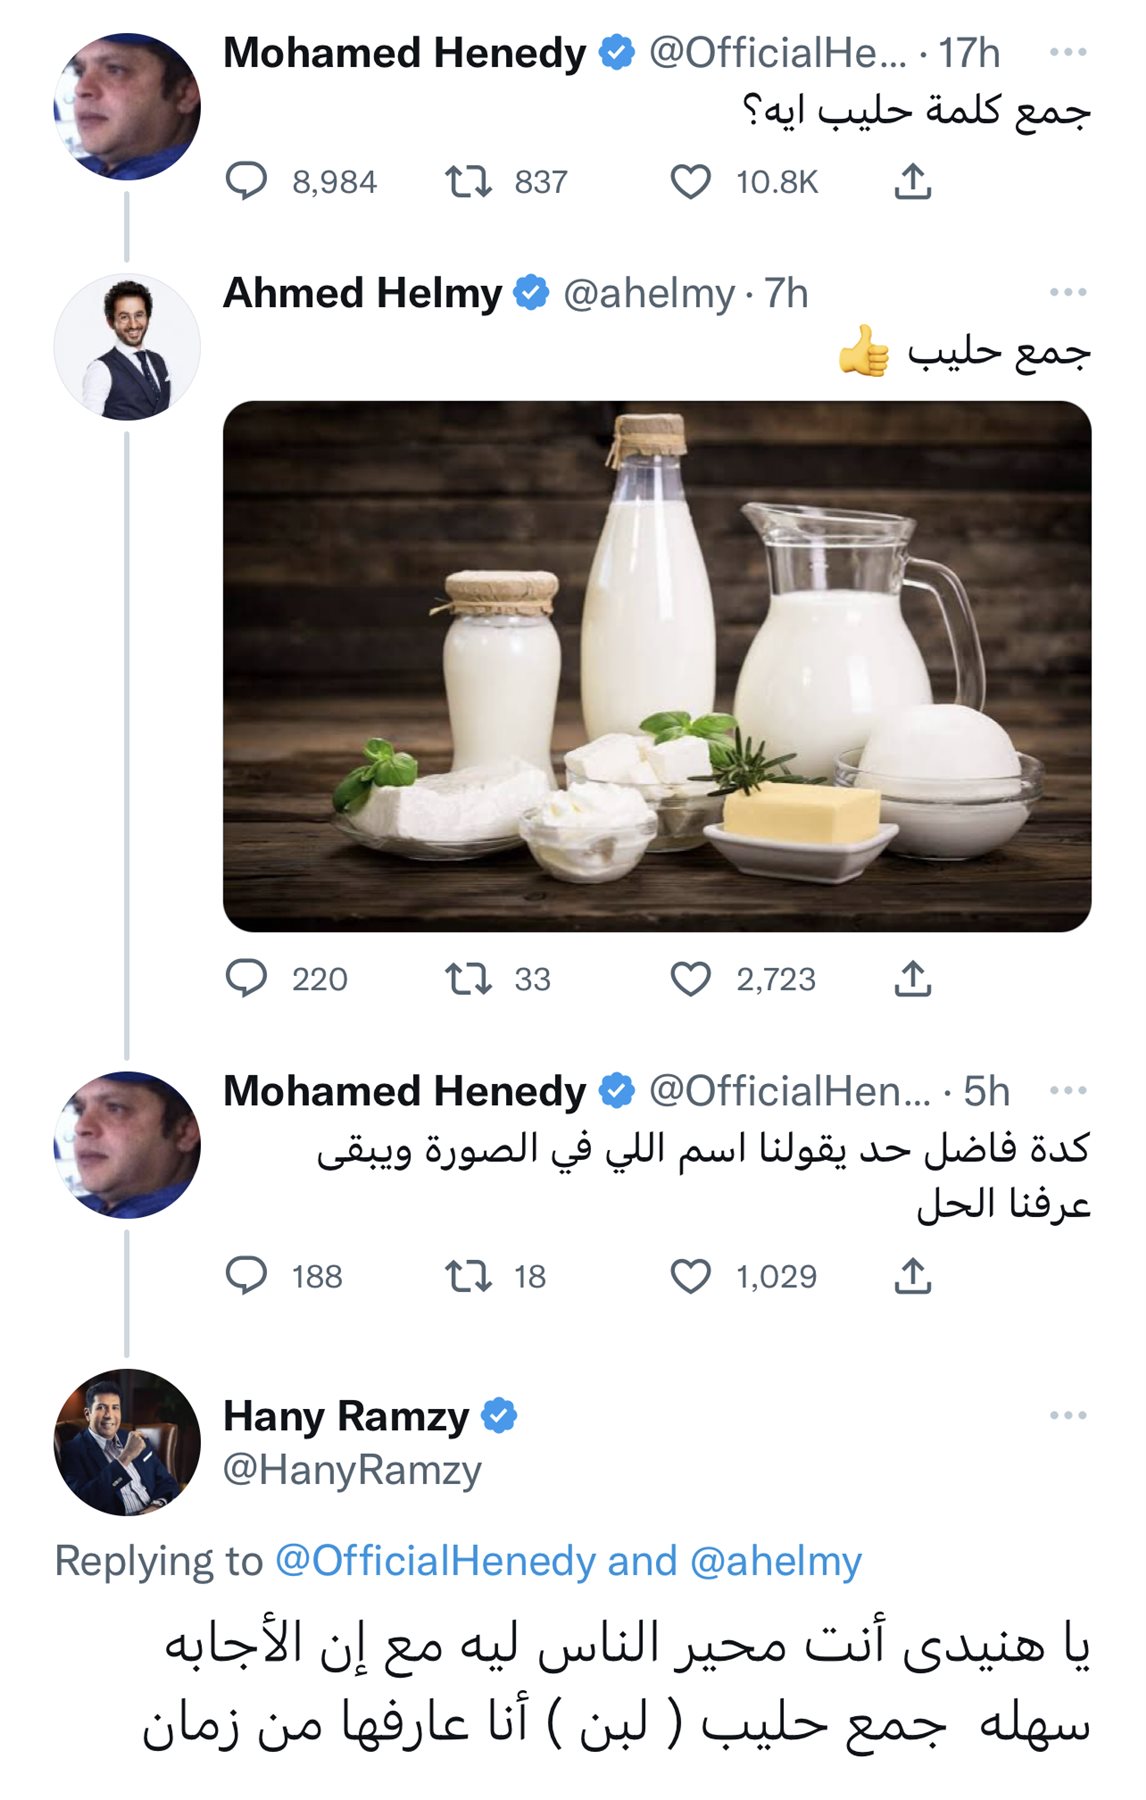This screenshot has width=1146, height=1800.
Task: Retweet the tweet with 18 retweets
Action: tap(468, 1276)
